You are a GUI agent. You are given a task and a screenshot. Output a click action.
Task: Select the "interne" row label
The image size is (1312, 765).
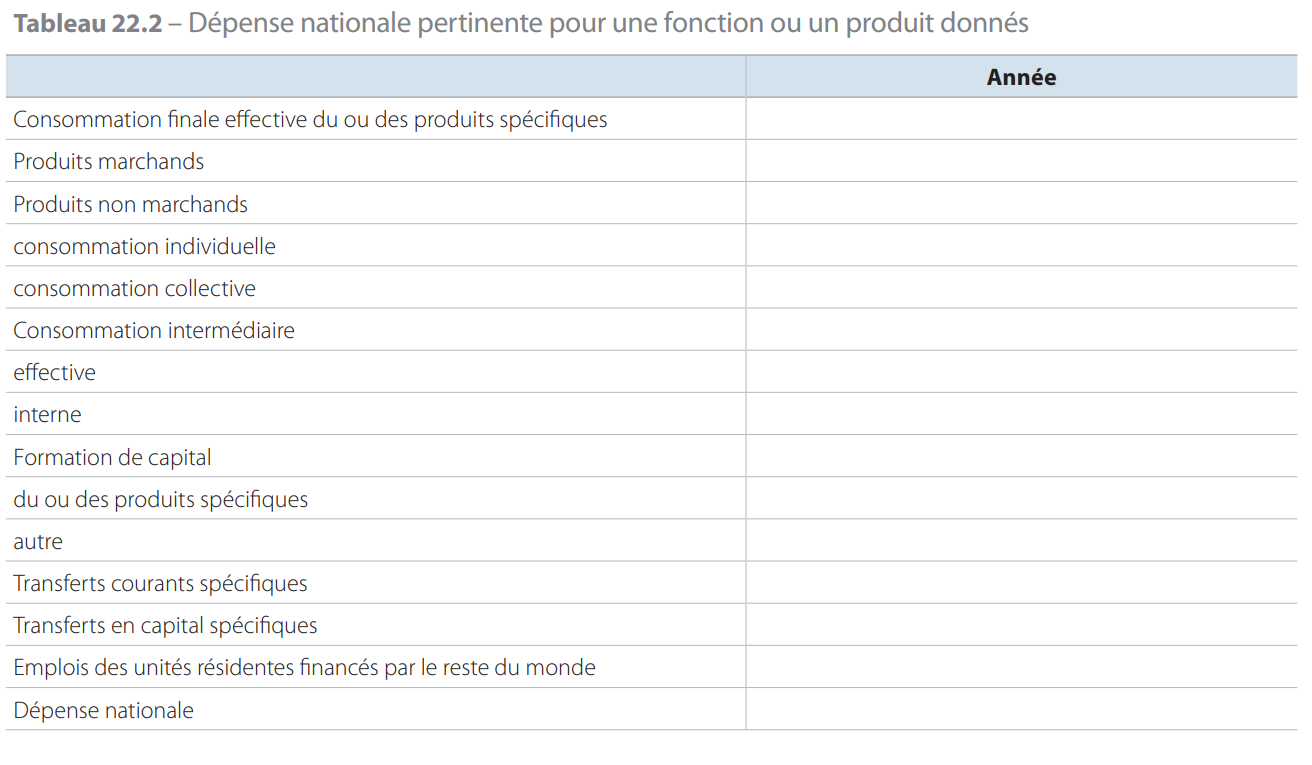(48, 415)
